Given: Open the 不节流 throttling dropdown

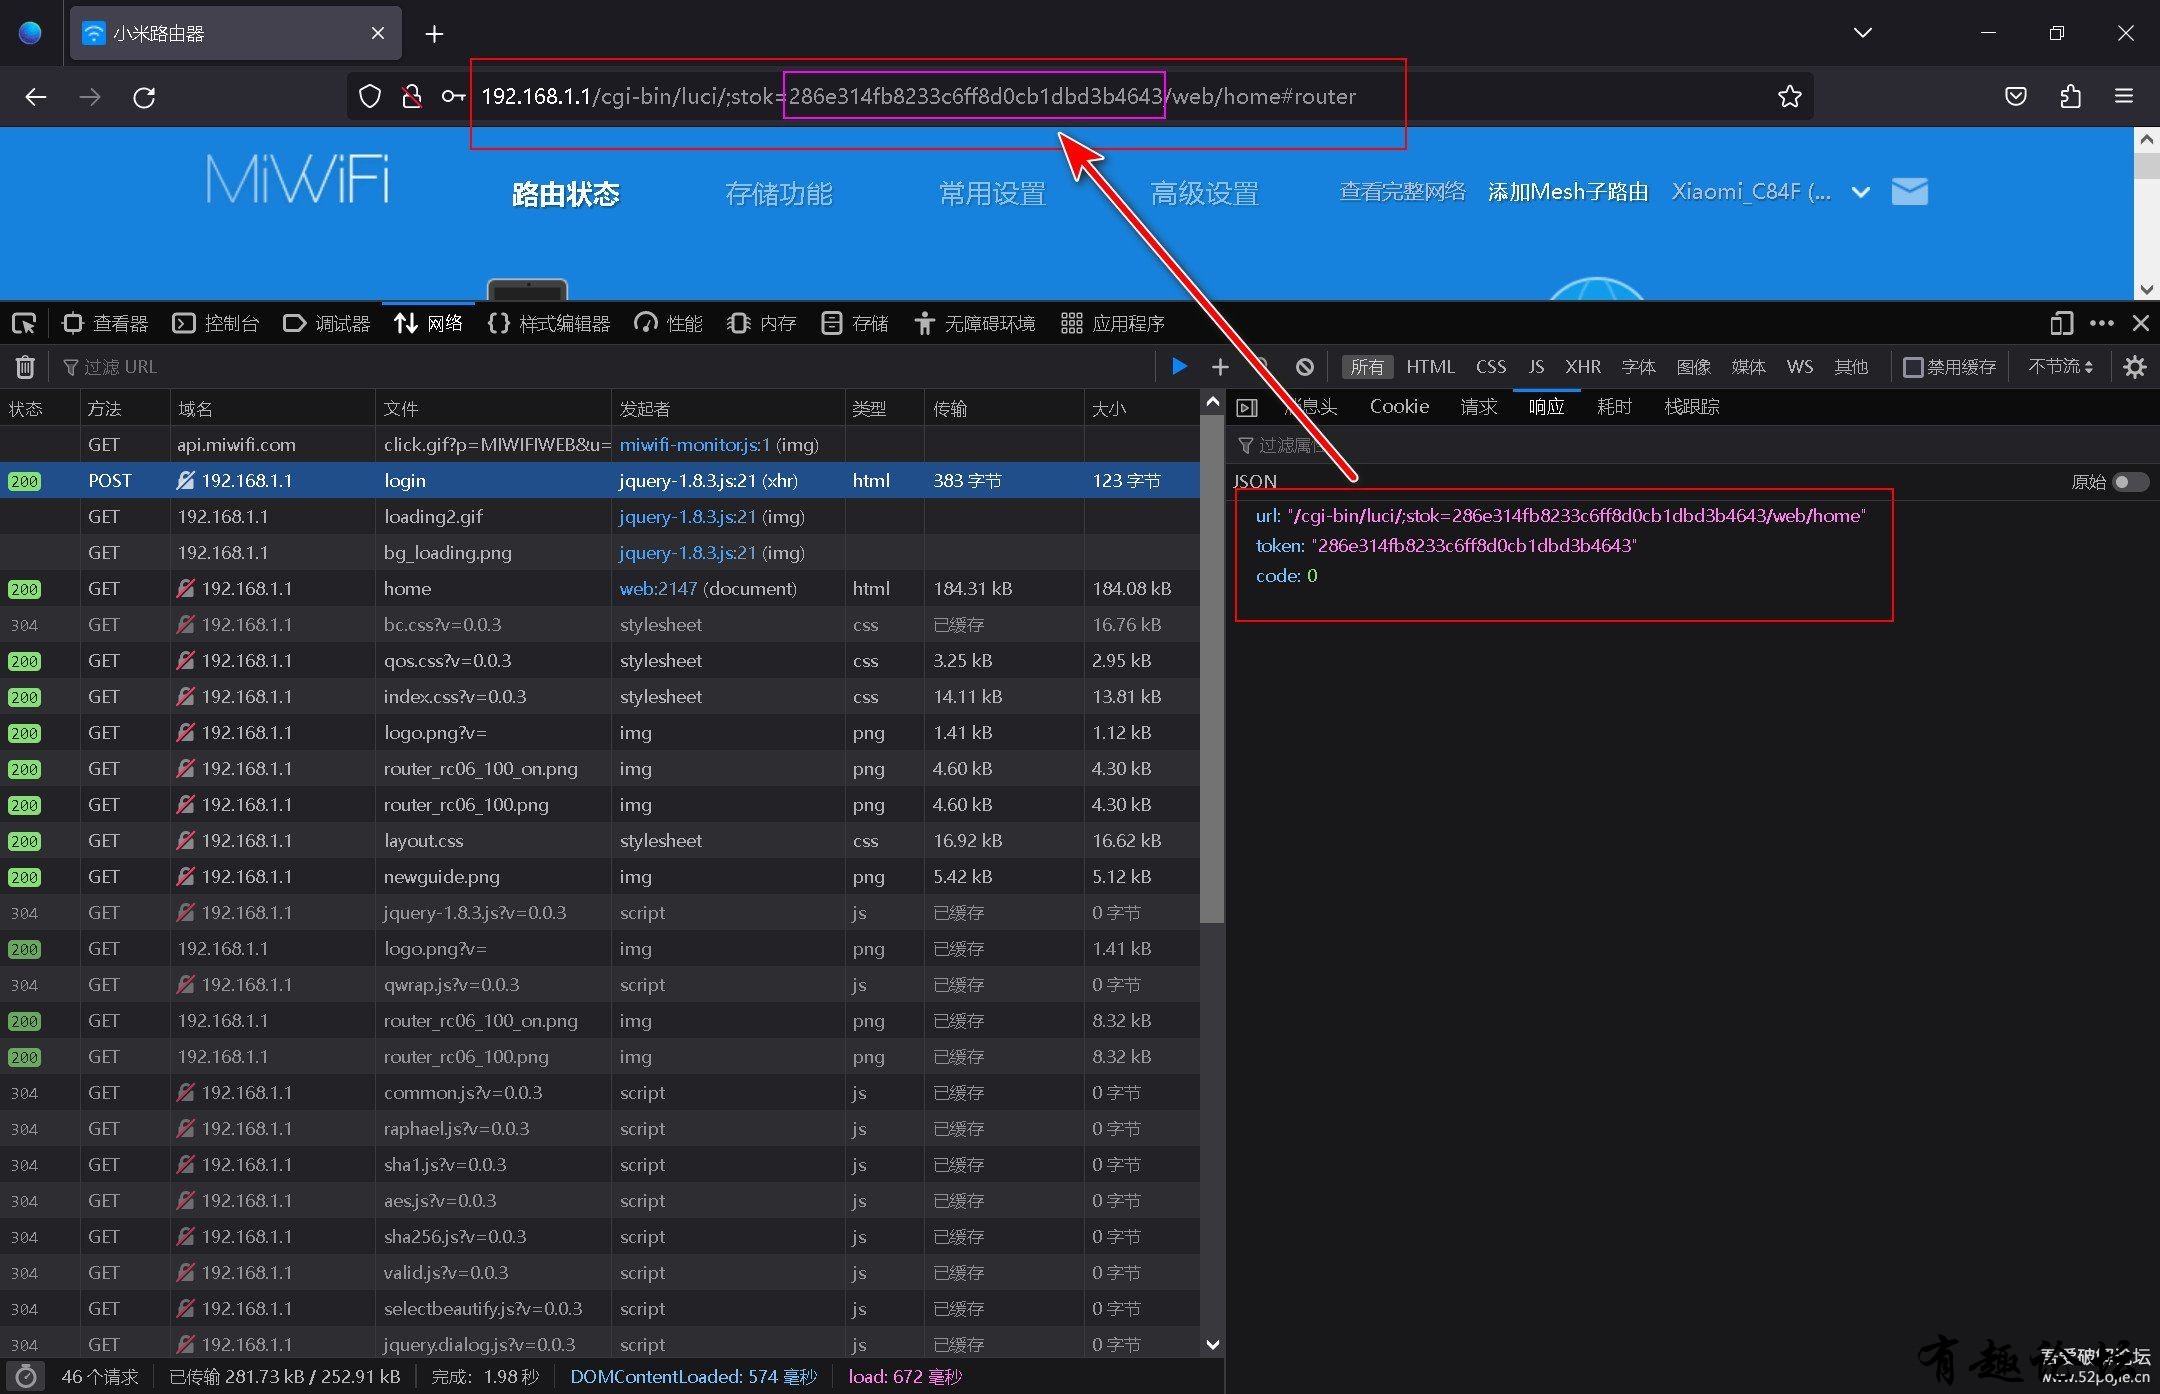Looking at the screenshot, I should [2060, 367].
